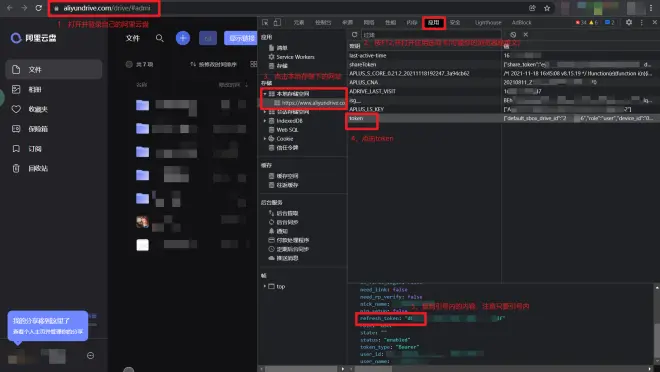
Task: Open DevTools settings gear
Action: 628,22
